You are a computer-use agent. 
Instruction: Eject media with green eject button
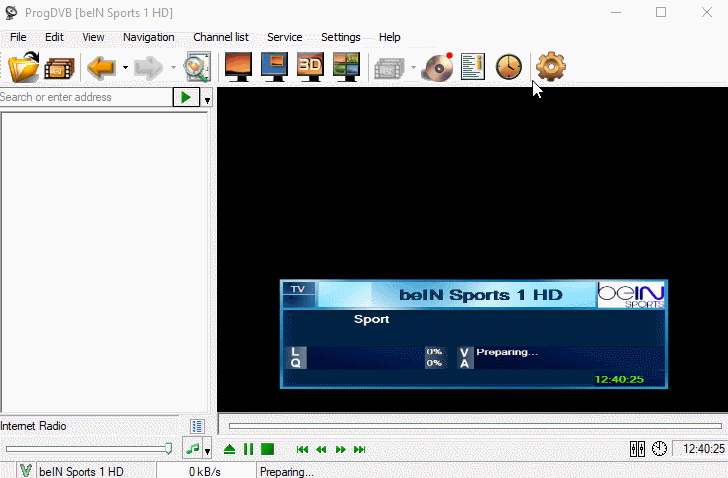click(x=229, y=449)
